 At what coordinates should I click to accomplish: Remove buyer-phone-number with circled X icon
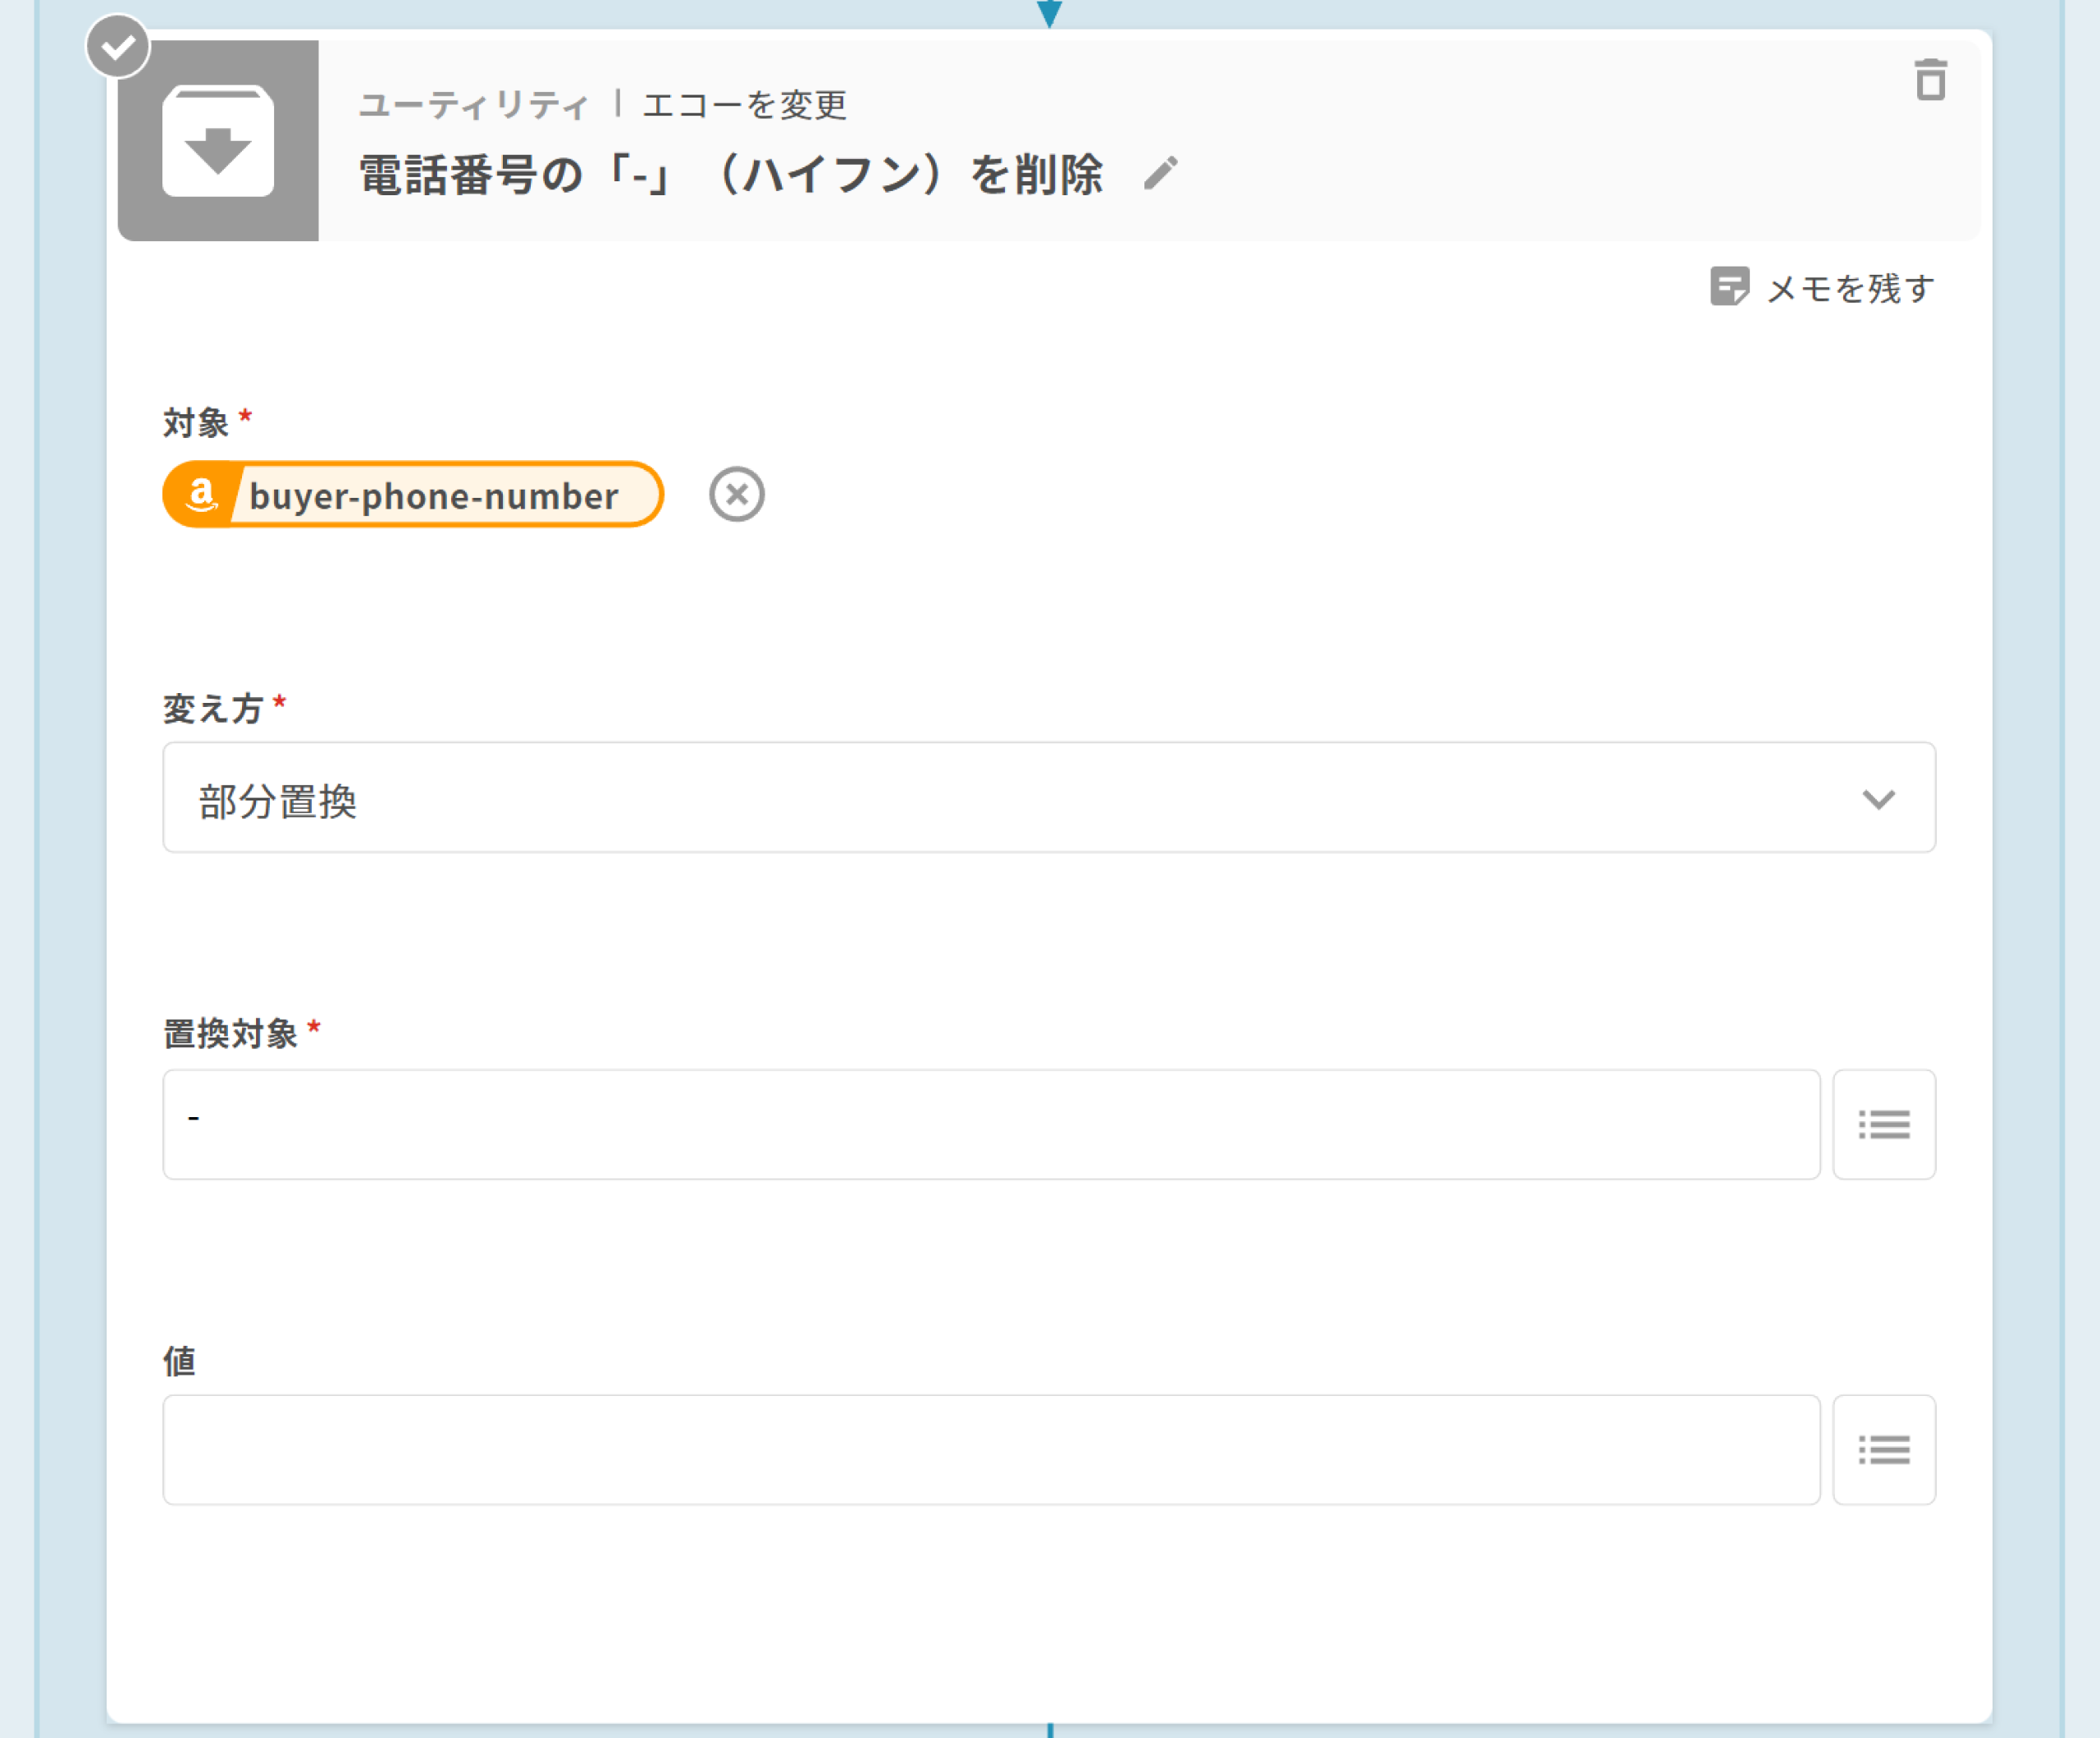[x=737, y=494]
